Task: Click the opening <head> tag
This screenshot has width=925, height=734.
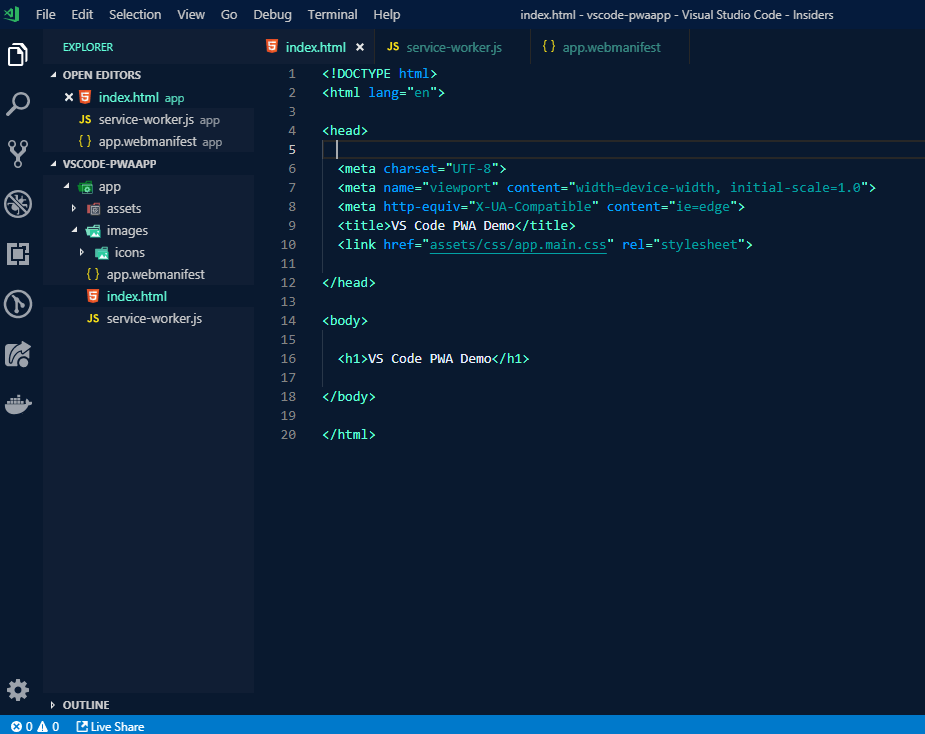Action: point(345,130)
